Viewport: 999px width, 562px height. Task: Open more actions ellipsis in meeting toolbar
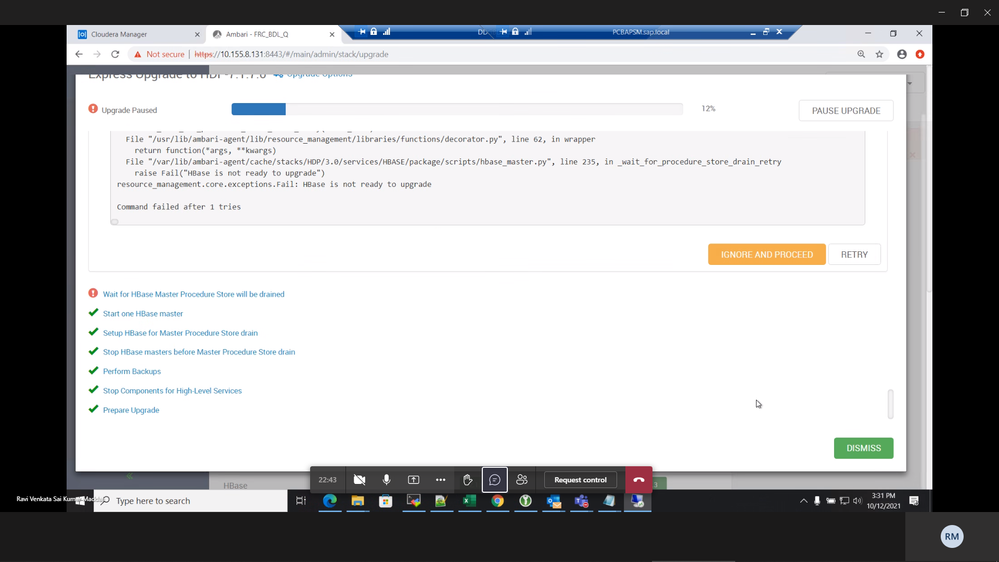440,480
